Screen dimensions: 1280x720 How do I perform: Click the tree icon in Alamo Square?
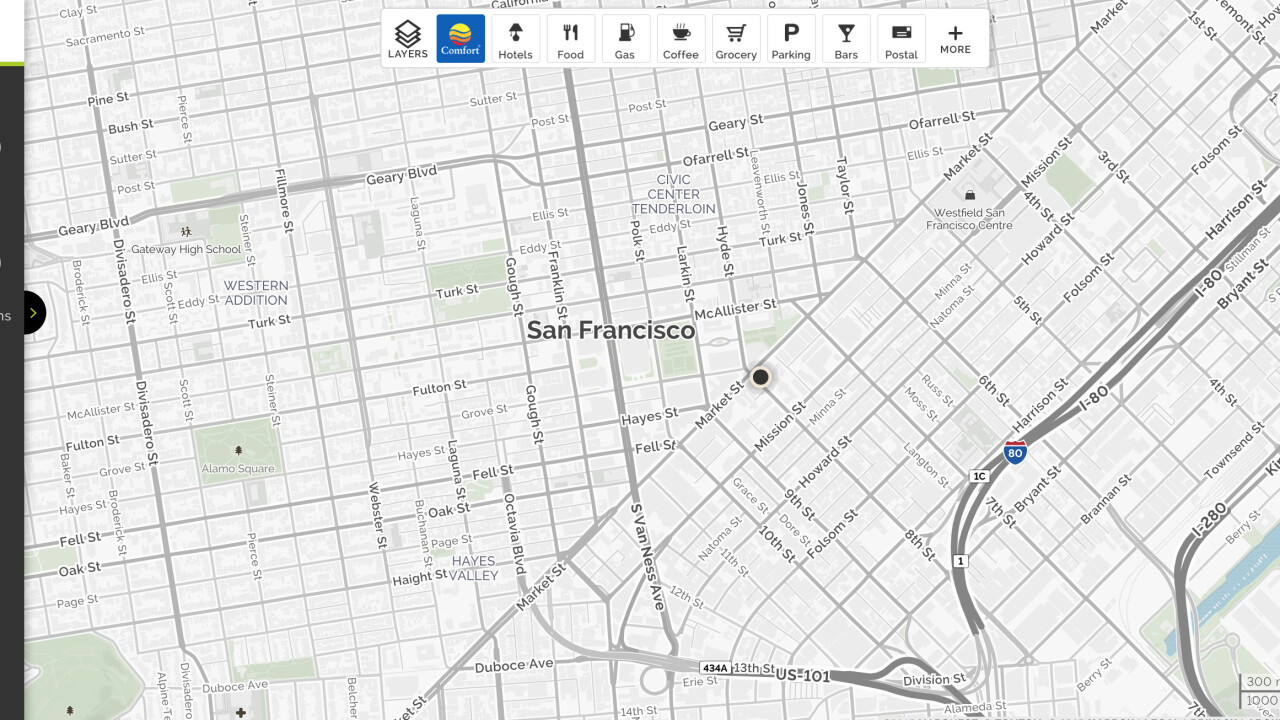(x=238, y=452)
